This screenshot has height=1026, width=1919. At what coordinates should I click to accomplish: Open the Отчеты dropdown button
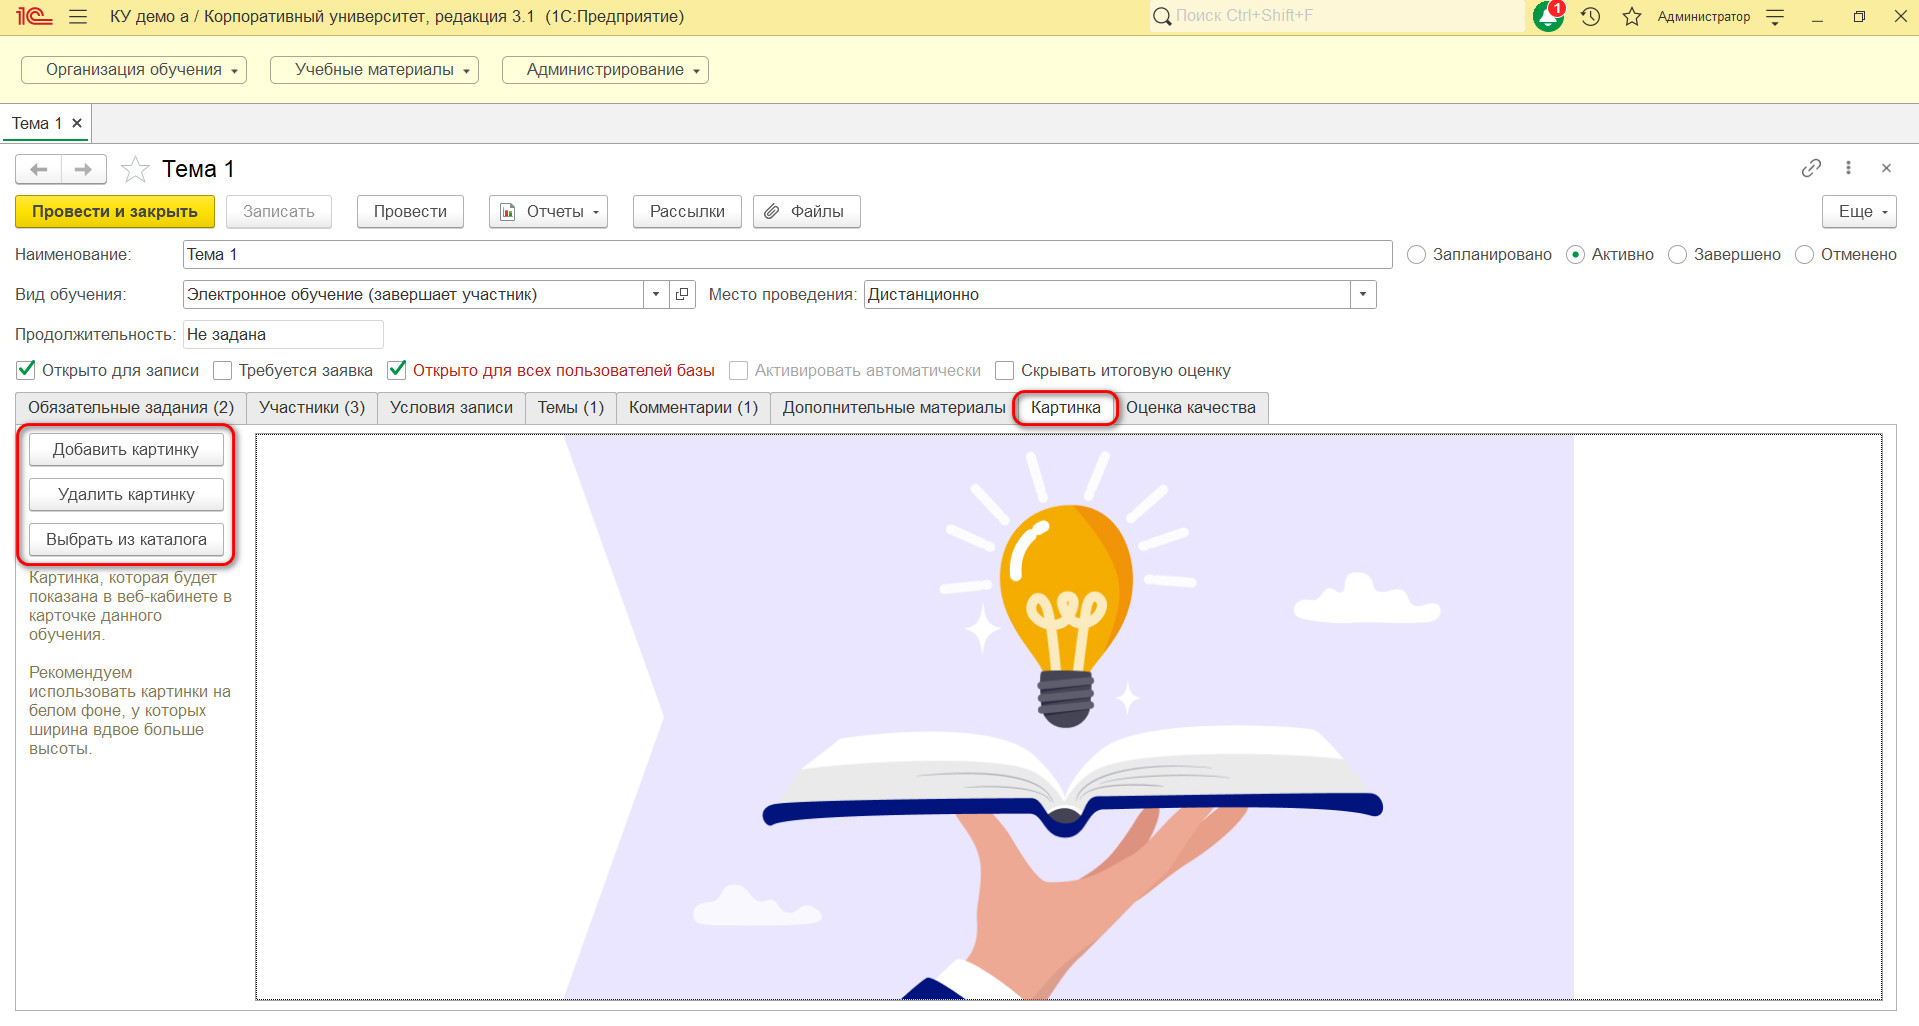[x=548, y=212]
